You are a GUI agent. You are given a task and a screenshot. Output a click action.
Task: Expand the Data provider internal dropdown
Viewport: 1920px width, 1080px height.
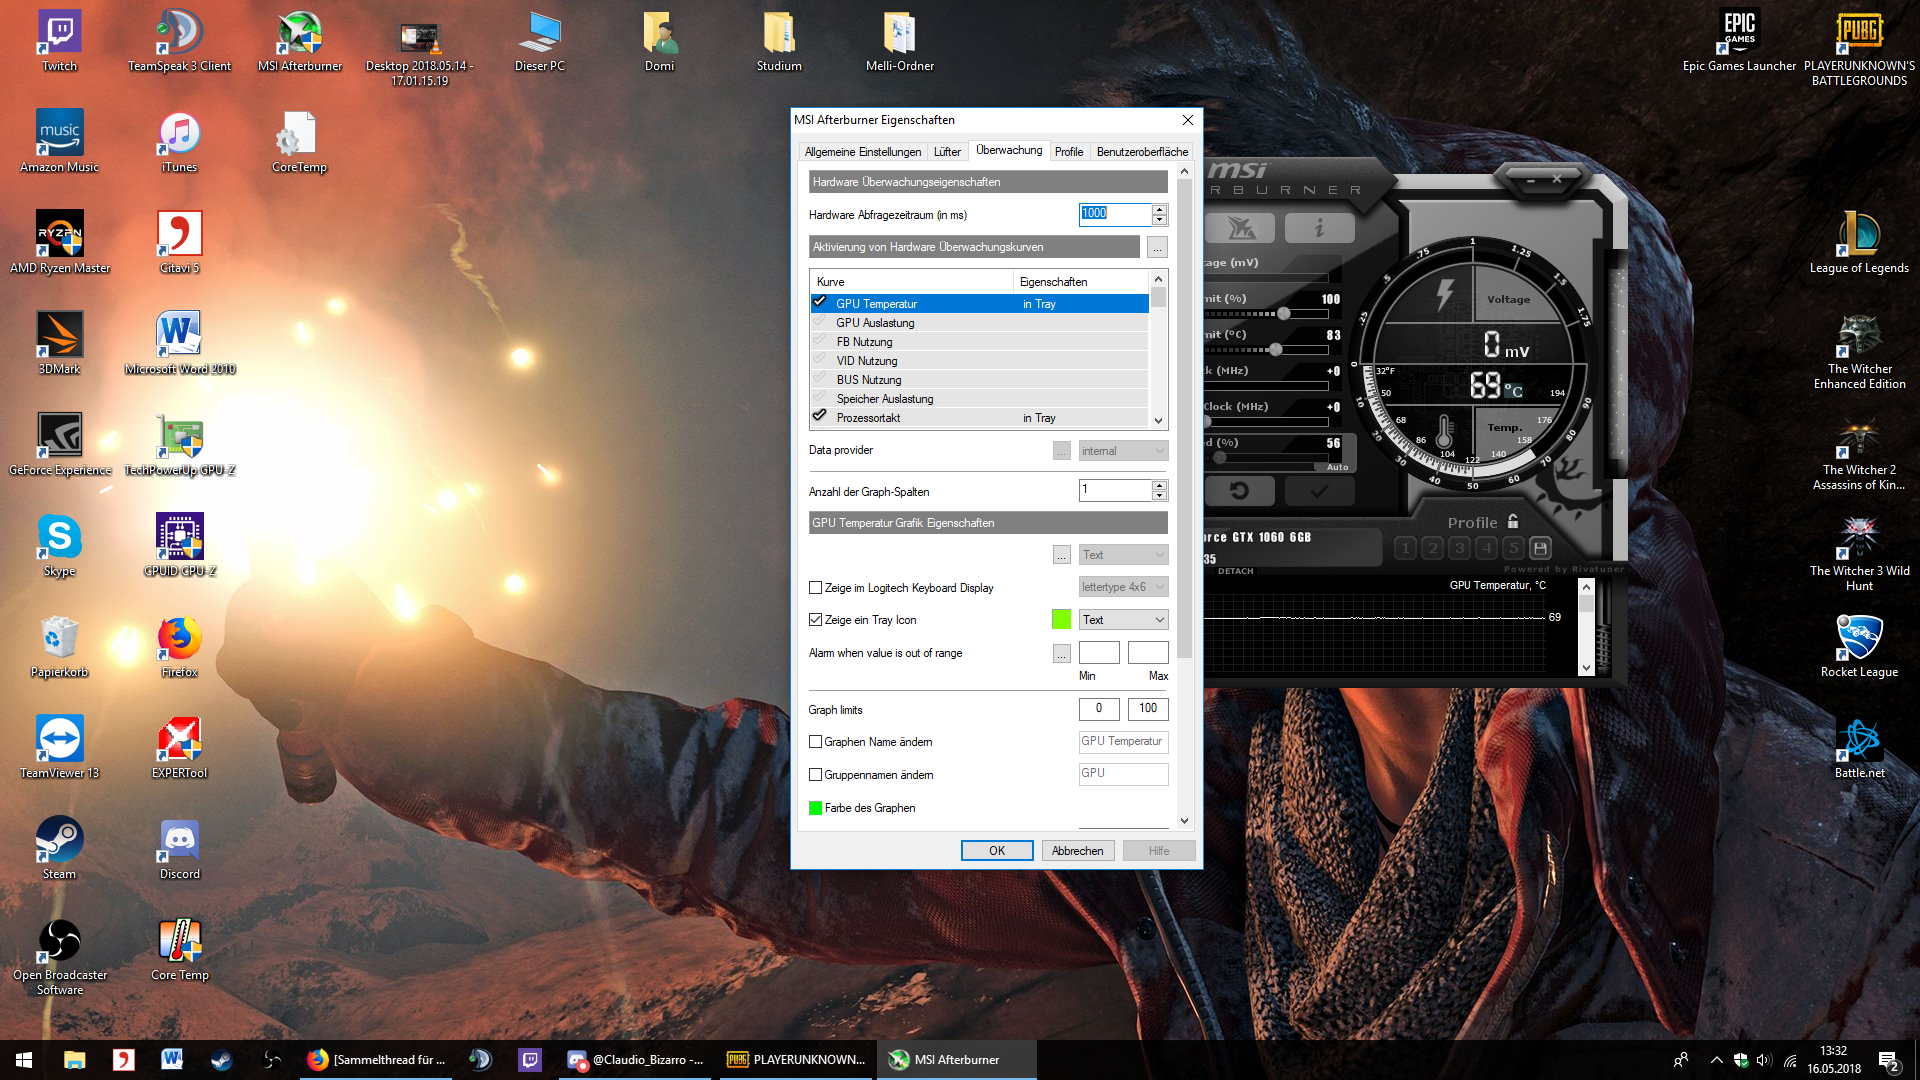click(1123, 451)
